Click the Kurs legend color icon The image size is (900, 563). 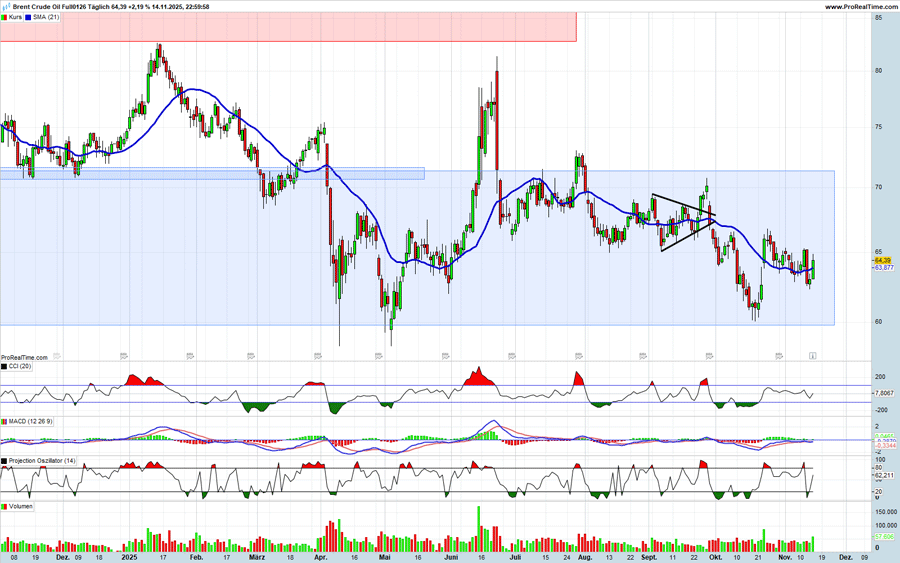(4, 17)
